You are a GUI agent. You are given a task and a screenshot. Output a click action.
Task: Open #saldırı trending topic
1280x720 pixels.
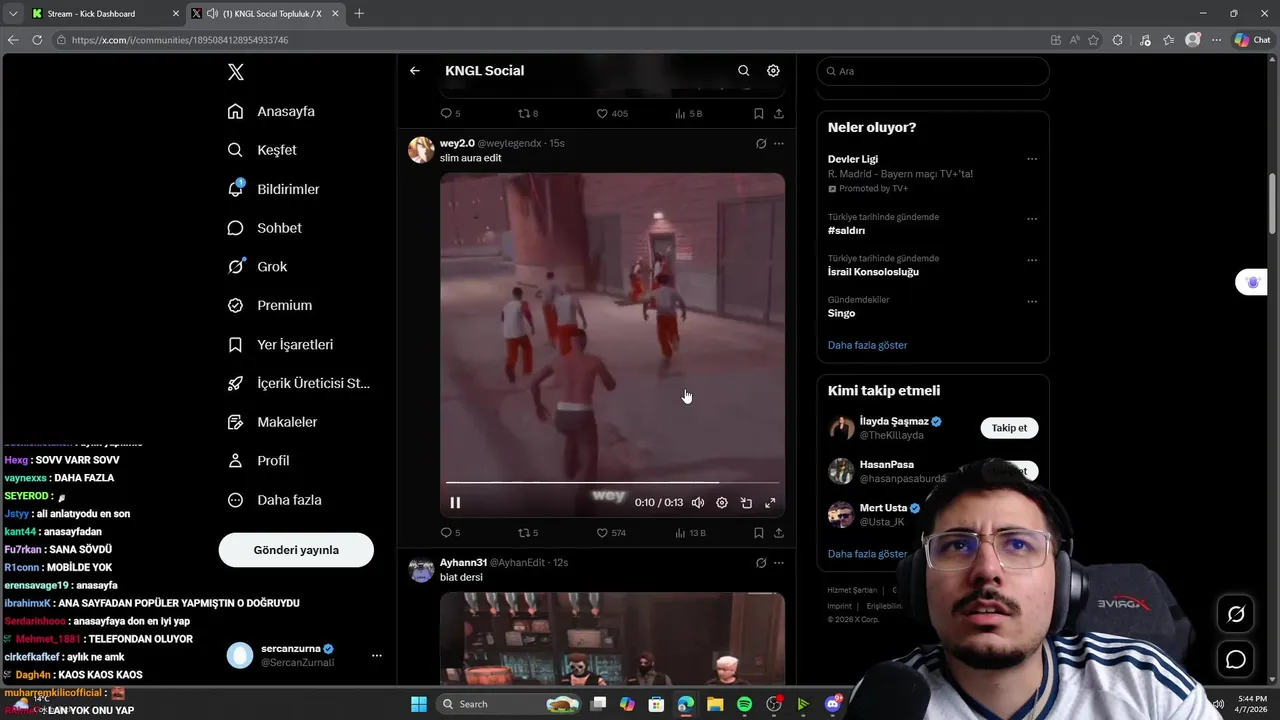tap(846, 231)
